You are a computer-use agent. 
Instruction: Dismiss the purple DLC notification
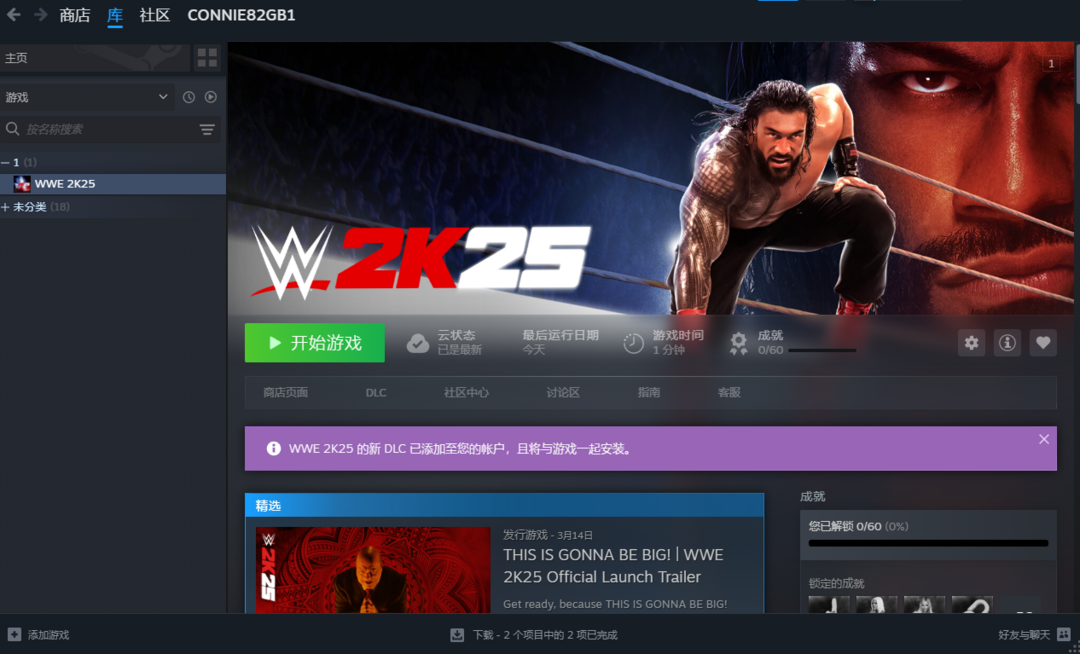click(x=1044, y=439)
